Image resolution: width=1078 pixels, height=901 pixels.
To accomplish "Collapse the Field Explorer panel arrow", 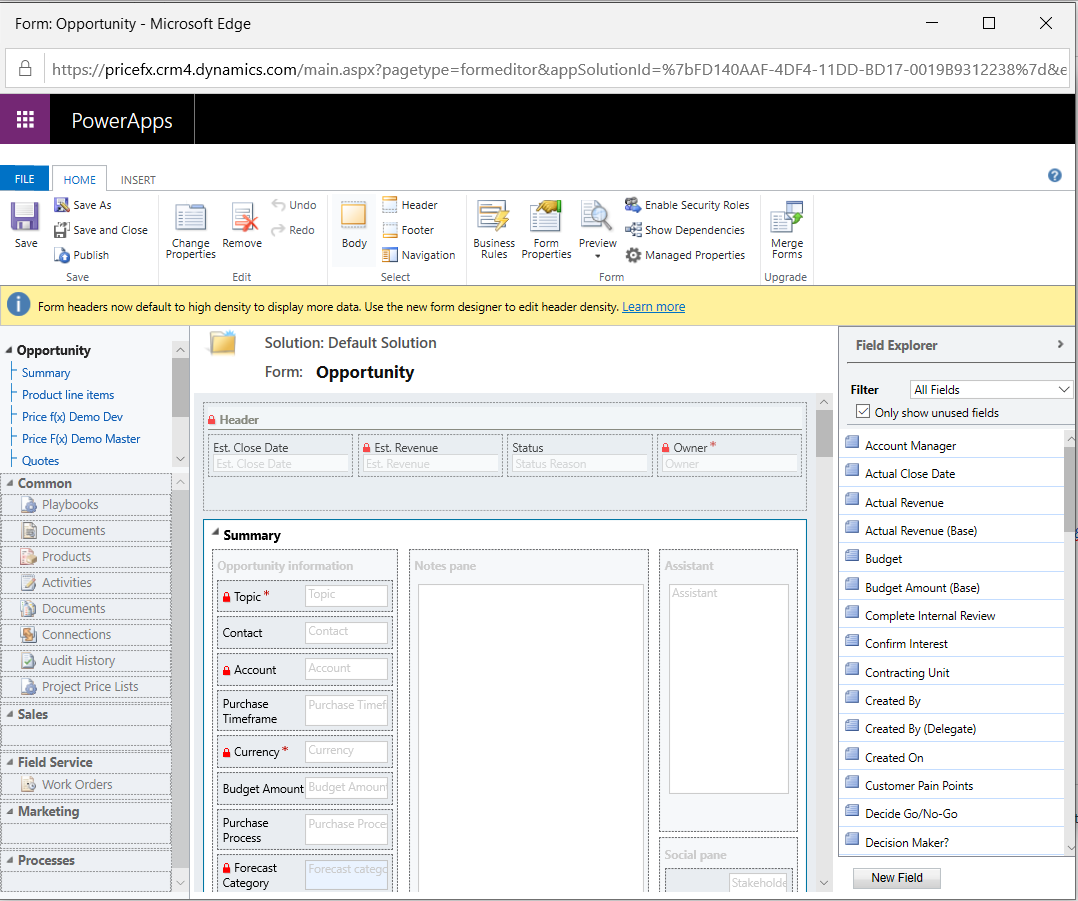I will 1060,345.
